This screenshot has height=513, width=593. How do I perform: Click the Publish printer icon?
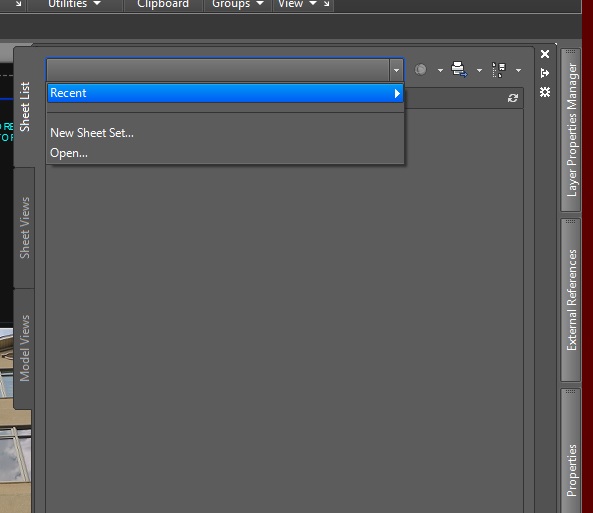click(x=459, y=70)
